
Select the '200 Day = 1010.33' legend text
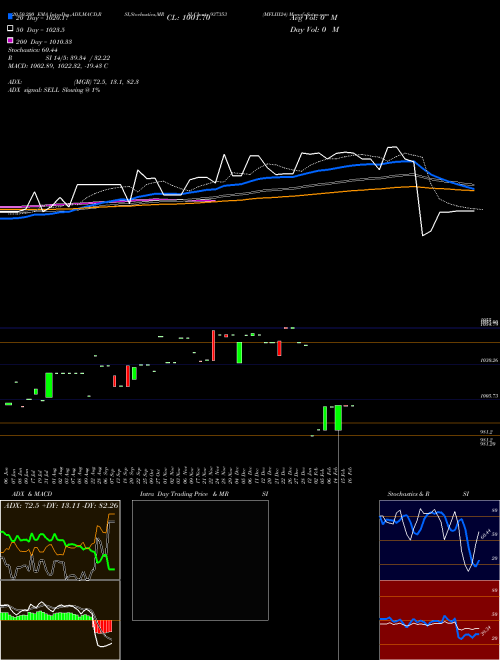coord(44,42)
